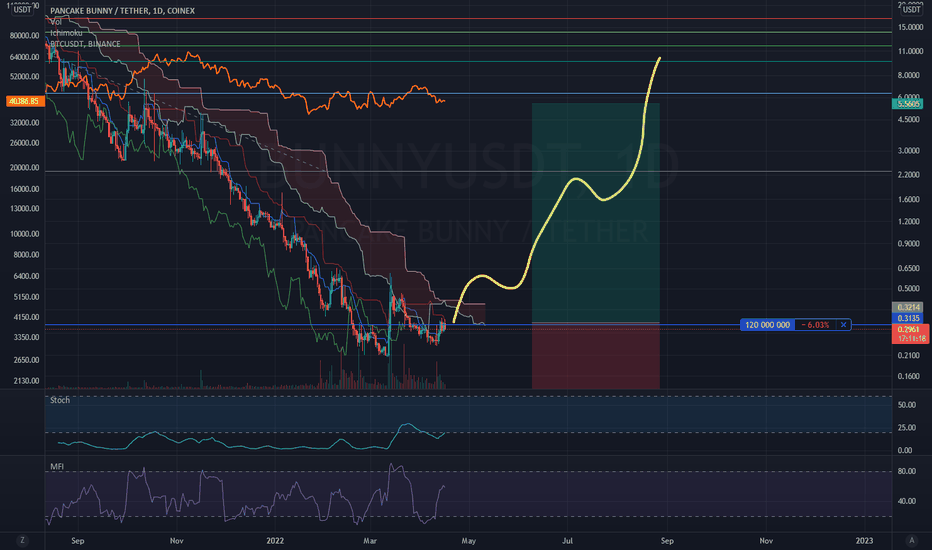
Task: Click the 20000.00 left axis value
Action: point(24,168)
